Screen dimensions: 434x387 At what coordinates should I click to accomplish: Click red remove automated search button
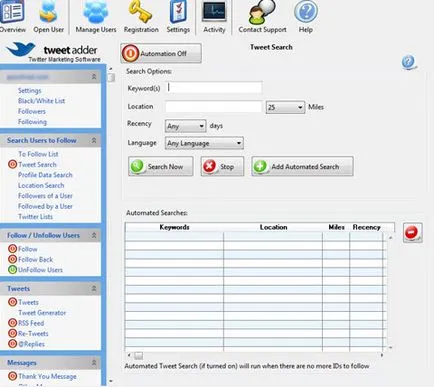[x=412, y=233]
